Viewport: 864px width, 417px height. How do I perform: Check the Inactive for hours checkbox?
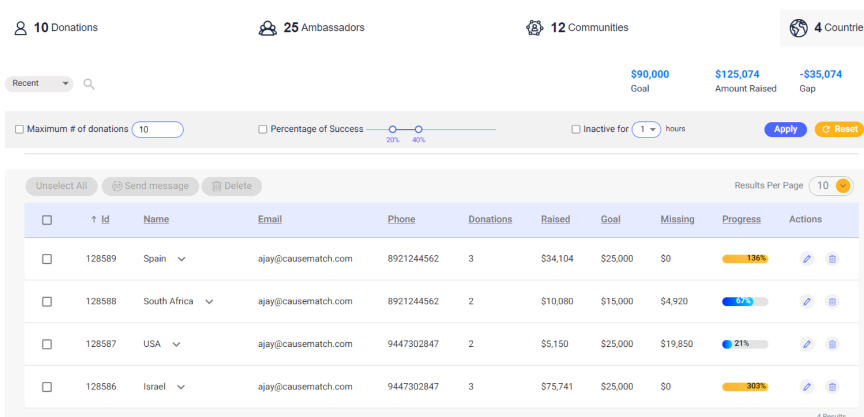[576, 129]
